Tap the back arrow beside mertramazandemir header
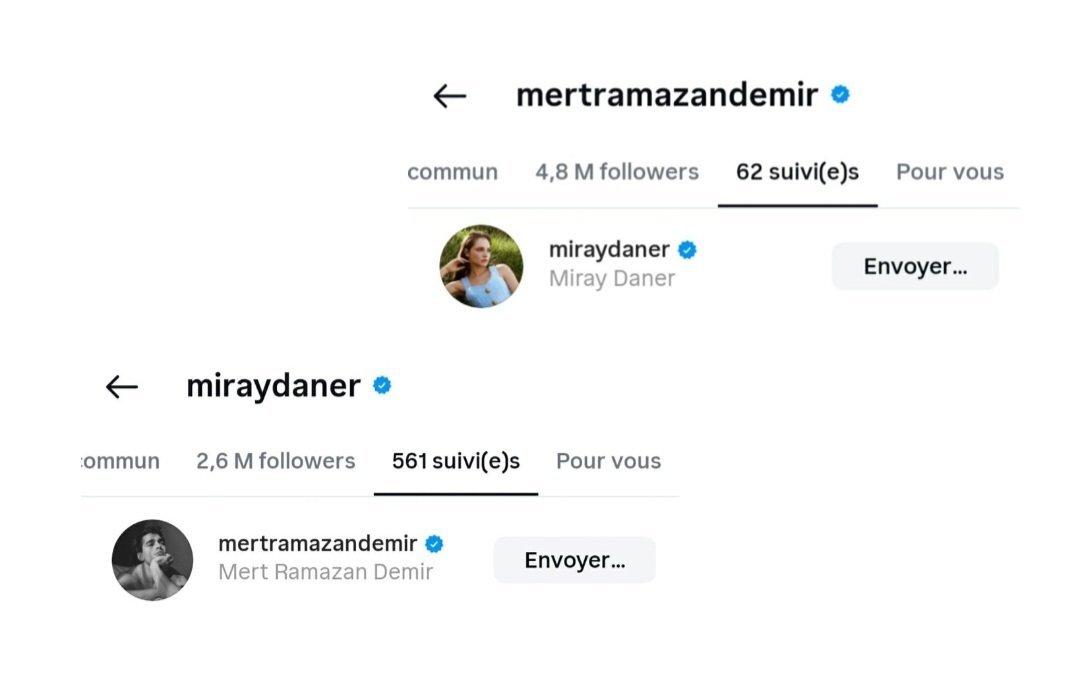 point(450,96)
